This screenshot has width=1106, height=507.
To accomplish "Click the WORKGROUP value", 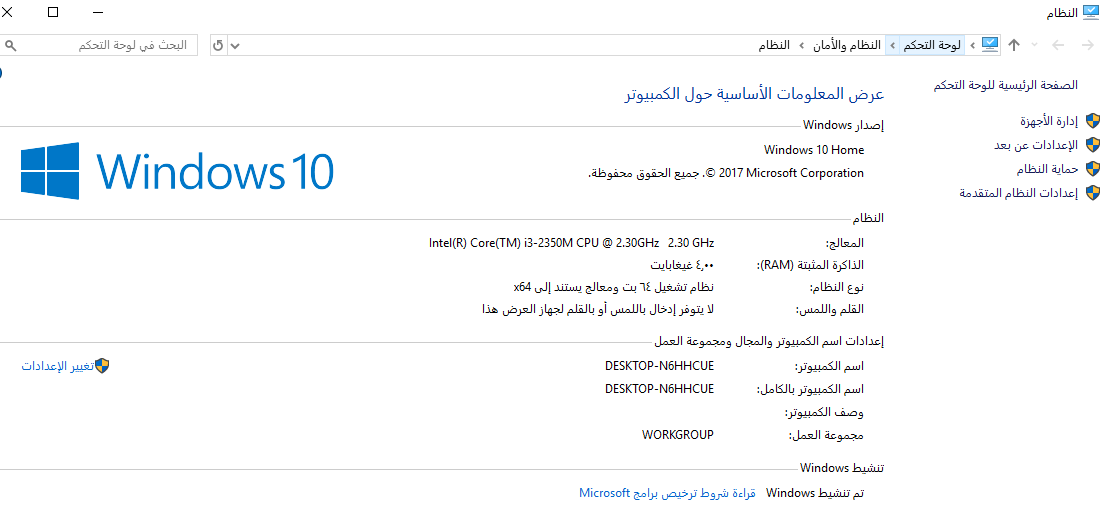I will [678, 434].
